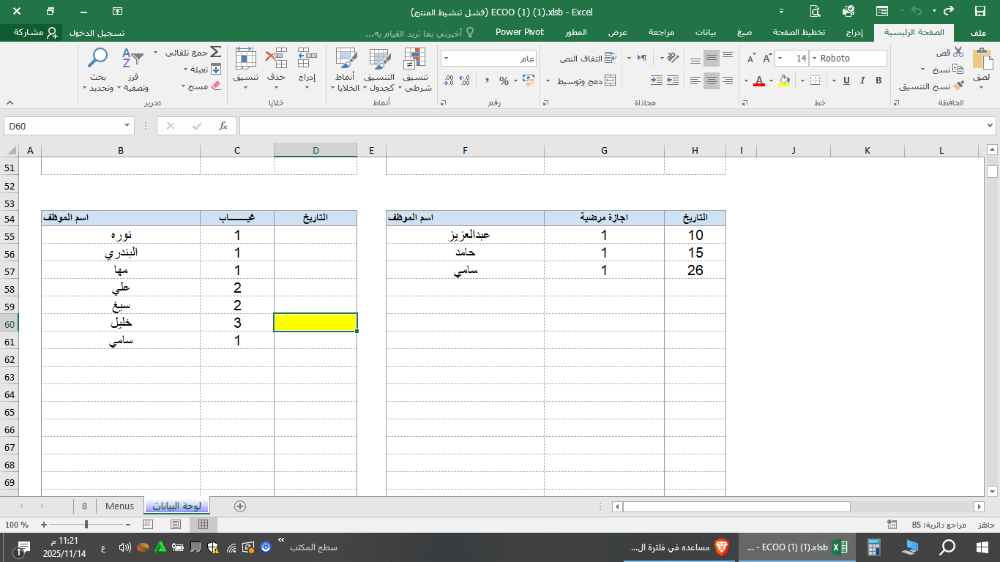
Task: Open the Insert (إدراج) ribbon tab
Action: point(848,32)
